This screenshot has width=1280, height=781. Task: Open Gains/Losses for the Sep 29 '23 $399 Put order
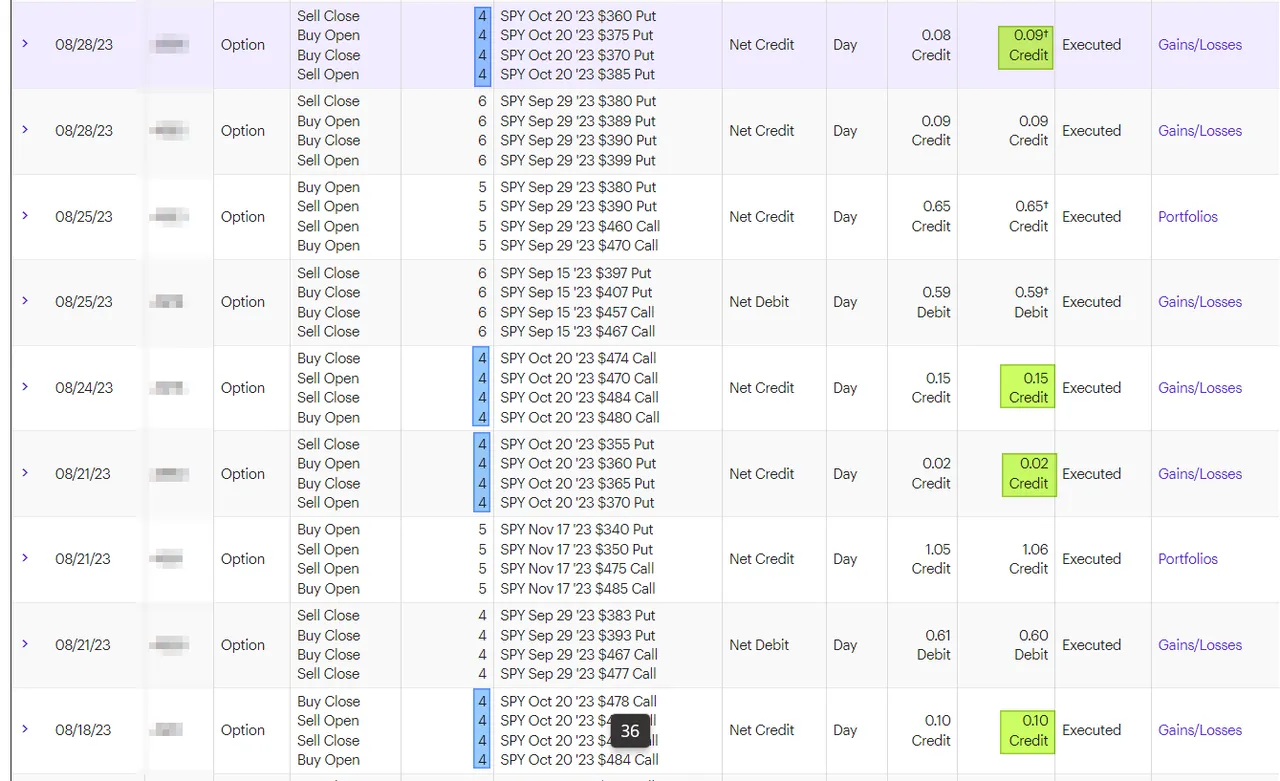(x=1200, y=131)
